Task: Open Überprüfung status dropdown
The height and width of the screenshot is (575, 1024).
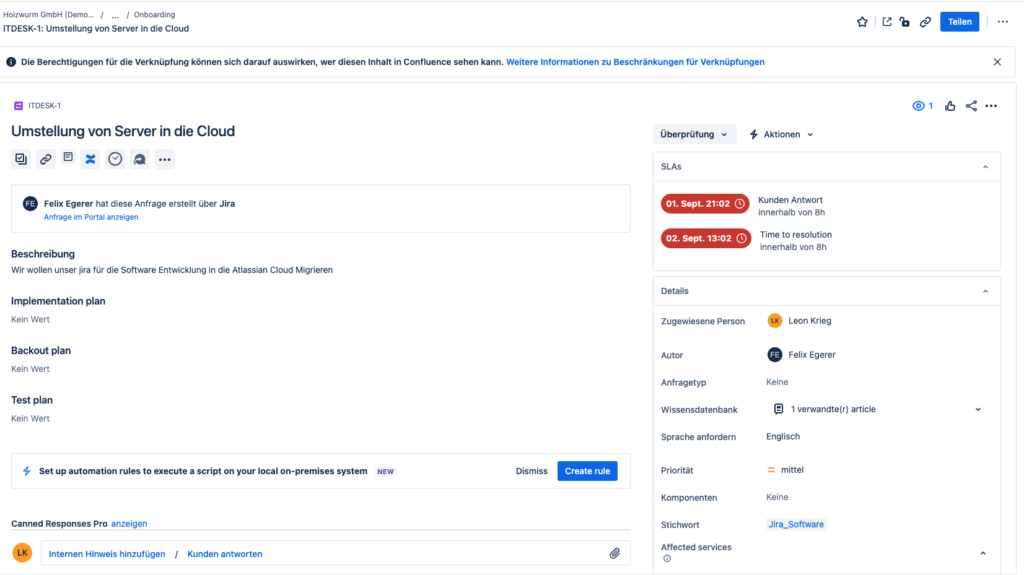Action: click(x=694, y=134)
